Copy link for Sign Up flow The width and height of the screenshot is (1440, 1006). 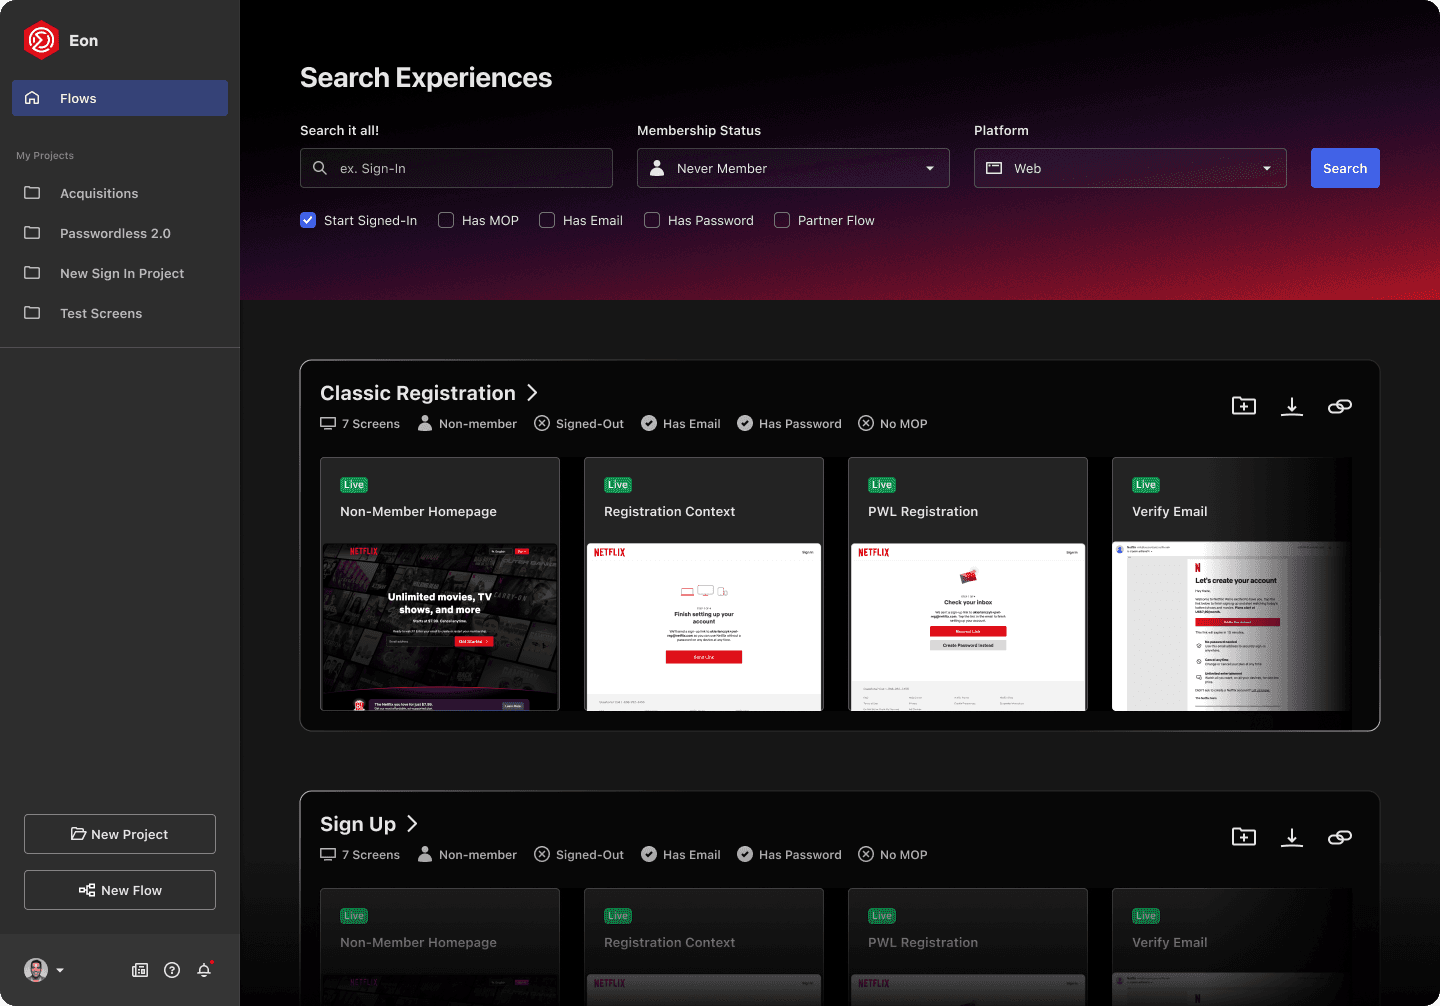point(1340,836)
